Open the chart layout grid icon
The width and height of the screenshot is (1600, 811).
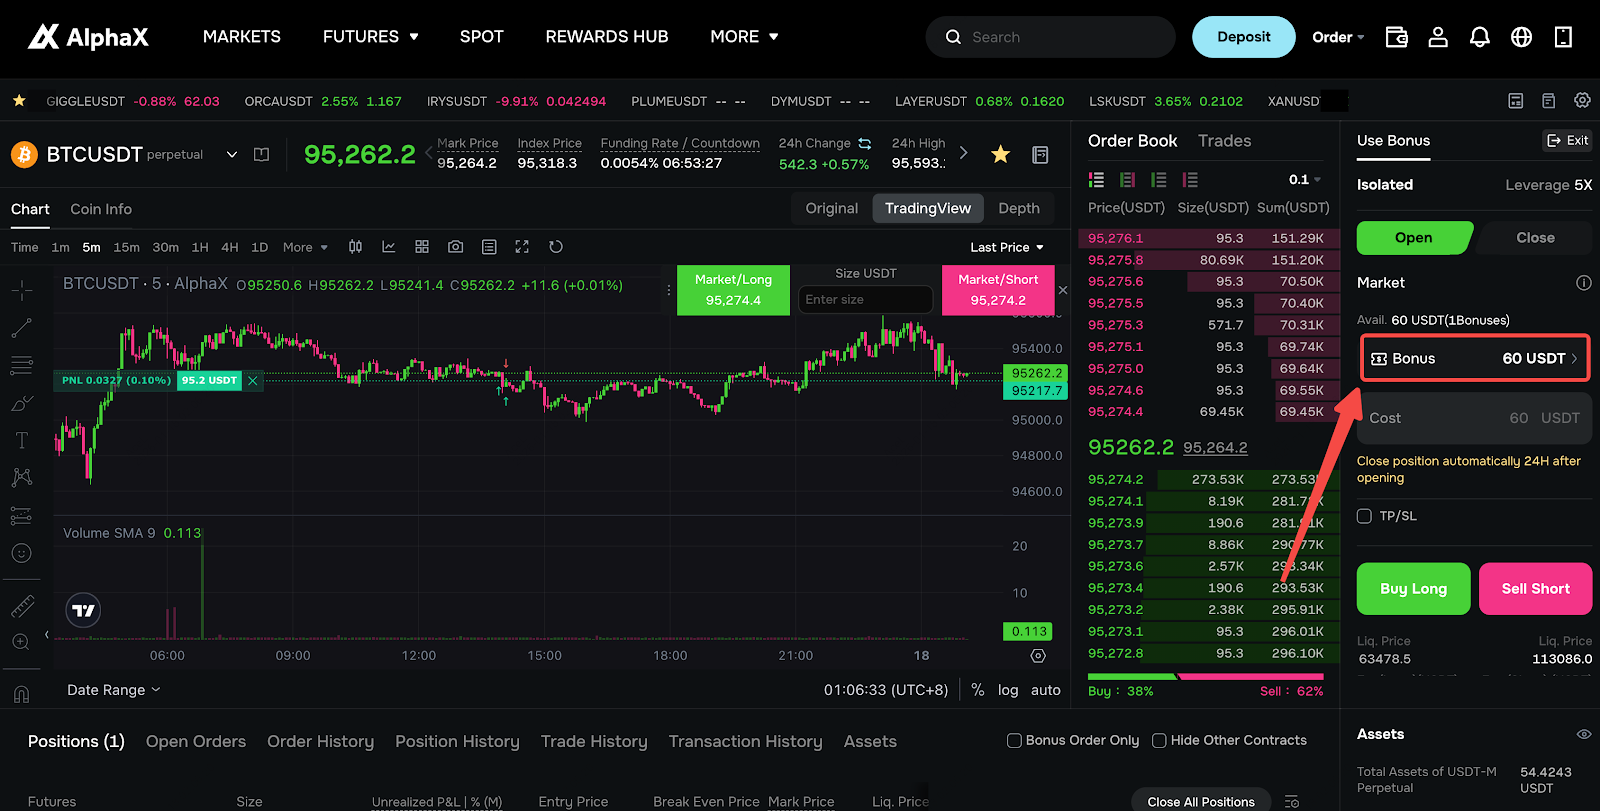(x=422, y=247)
